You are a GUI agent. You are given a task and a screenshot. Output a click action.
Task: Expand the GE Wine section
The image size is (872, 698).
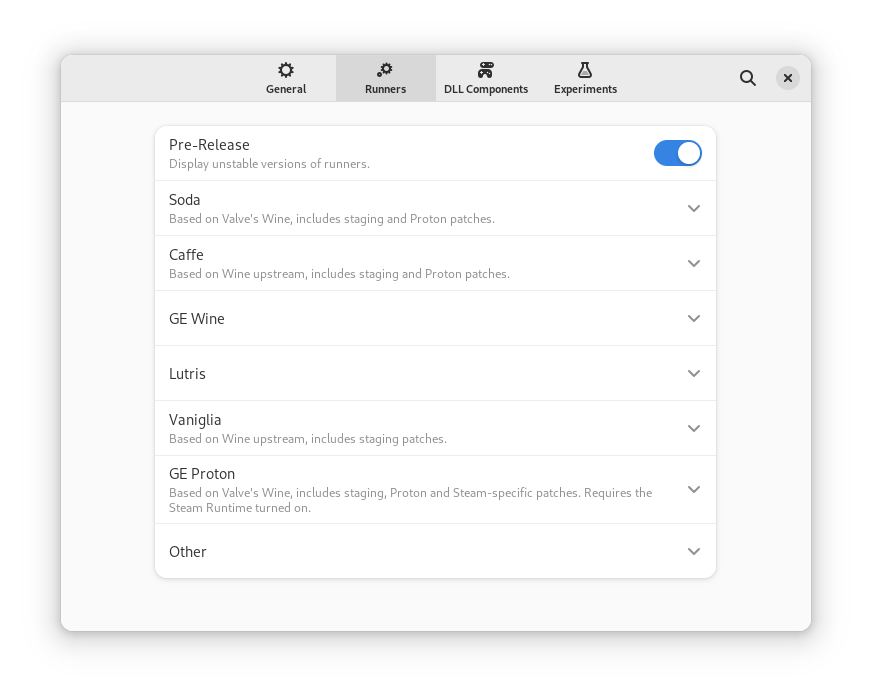pos(694,318)
